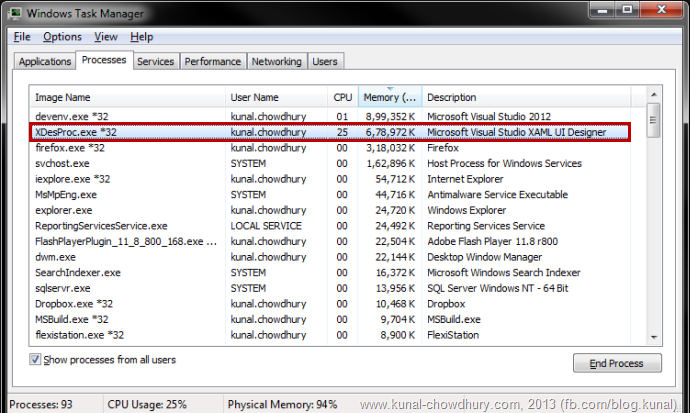The image size is (690, 413).
Task: Click the LOCAL SERVICE user name cell
Action: pyautogui.click(x=266, y=226)
